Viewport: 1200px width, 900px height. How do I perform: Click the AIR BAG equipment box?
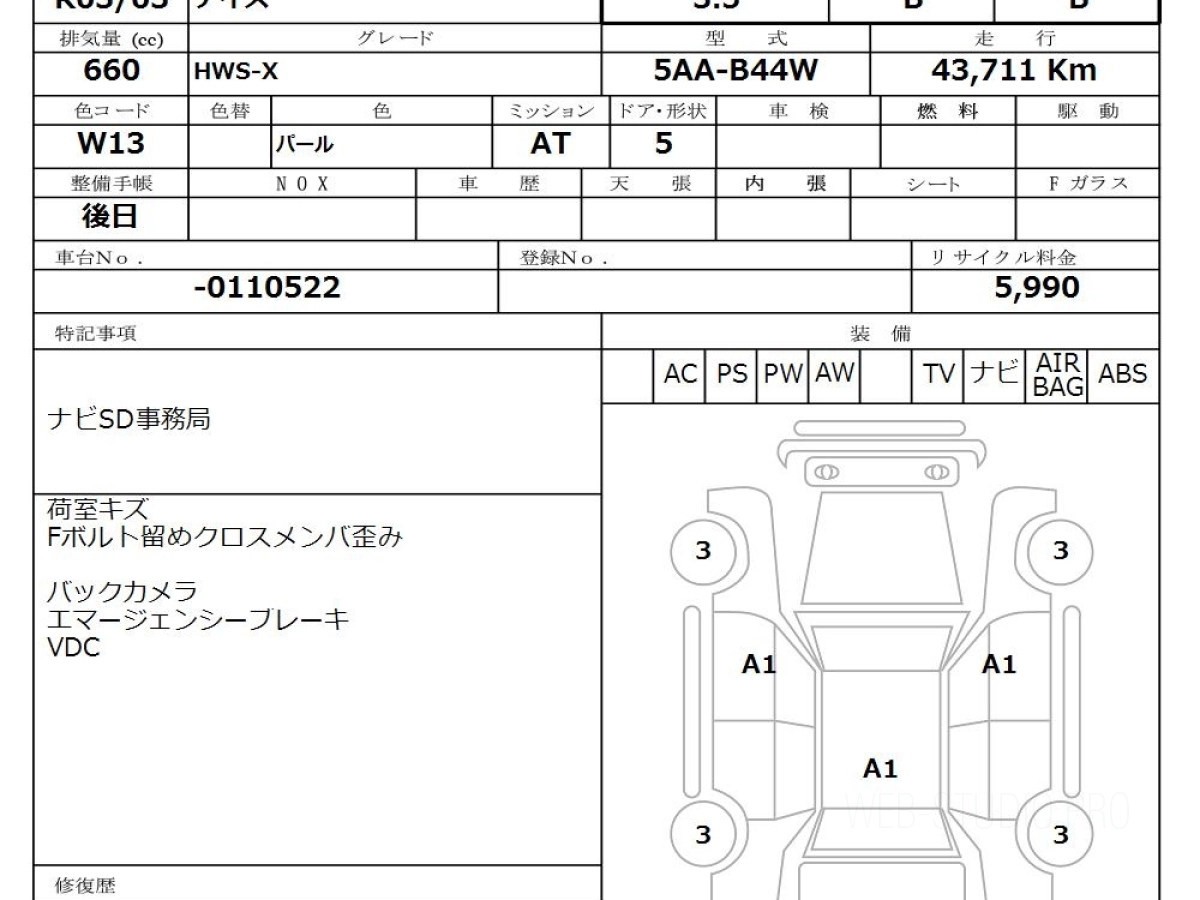1058,374
